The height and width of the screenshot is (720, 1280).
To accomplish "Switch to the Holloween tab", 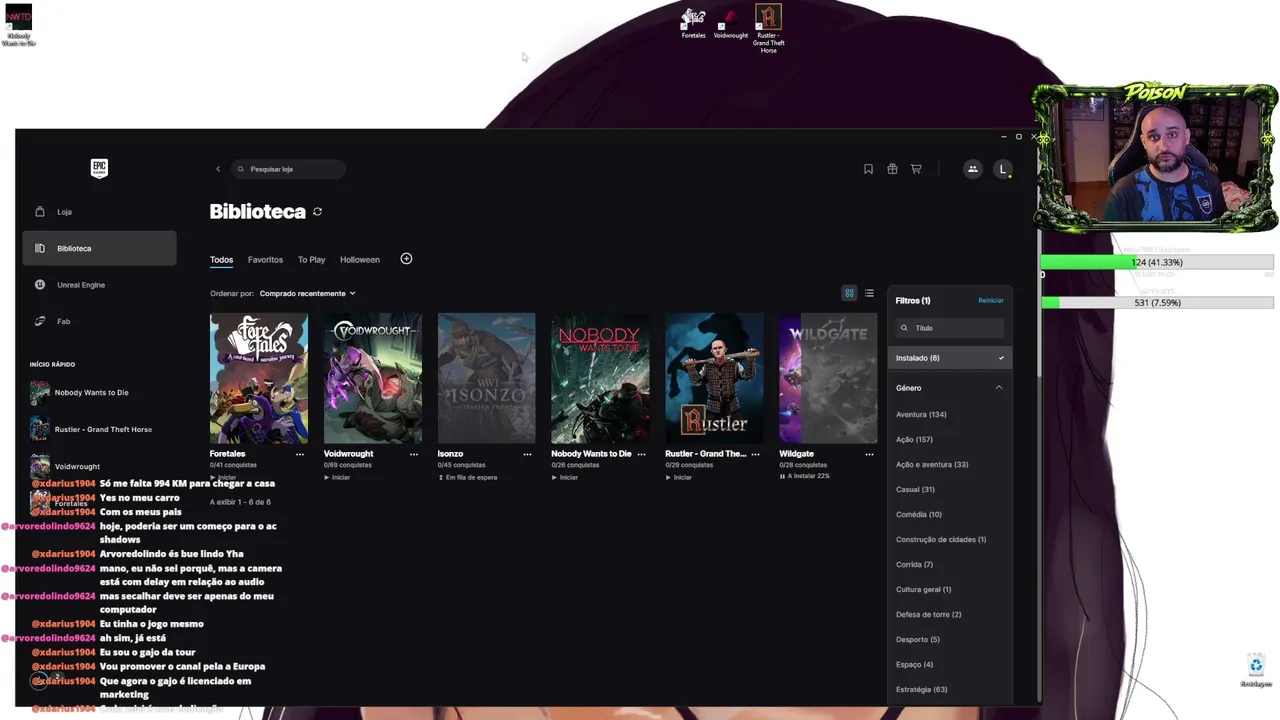I will coord(360,260).
